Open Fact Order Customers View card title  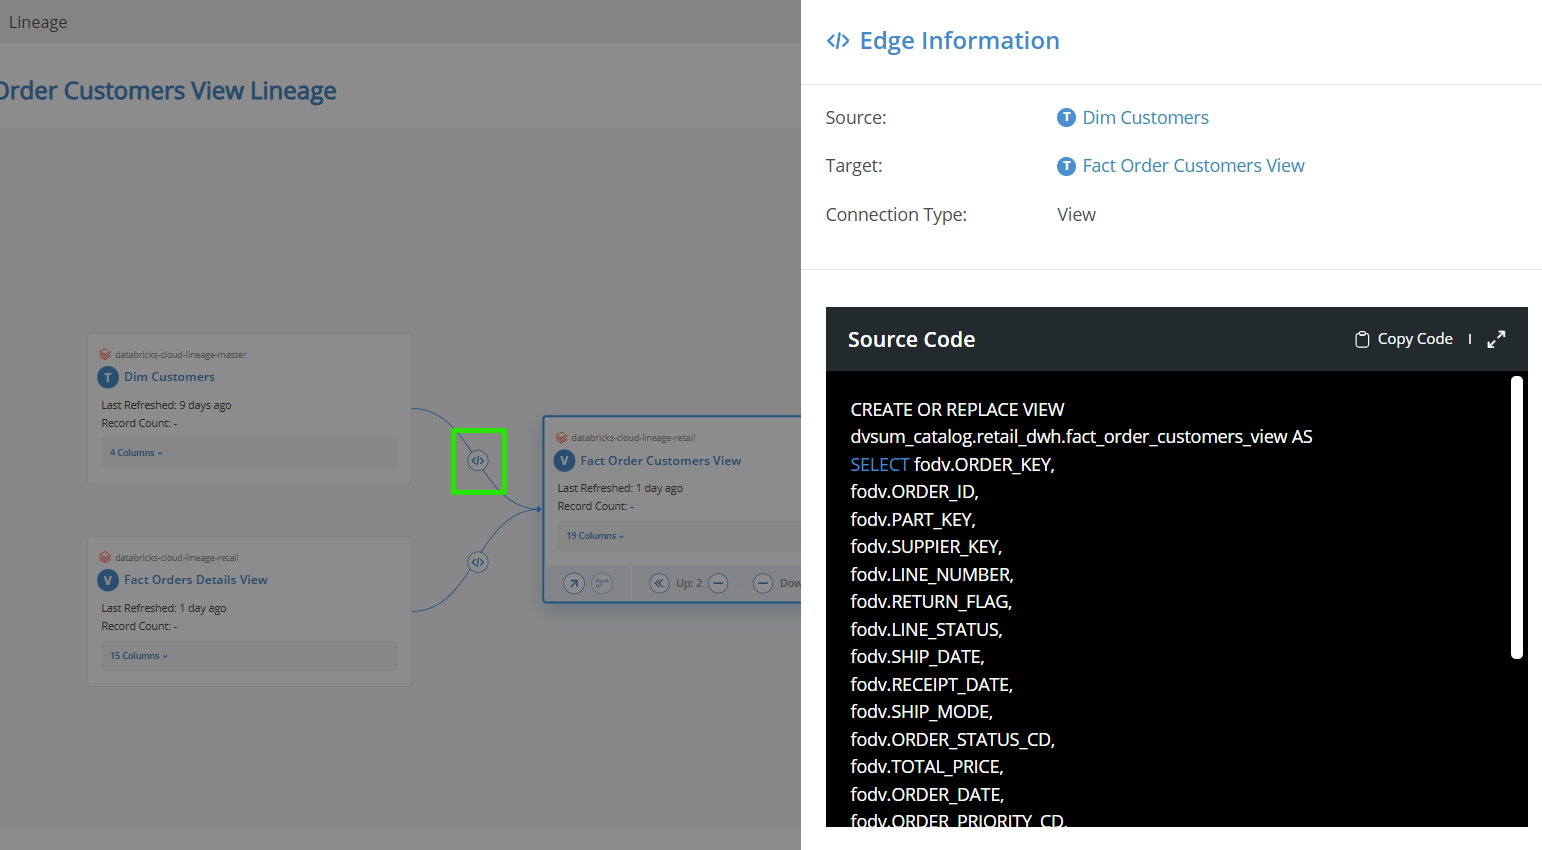tap(660, 461)
